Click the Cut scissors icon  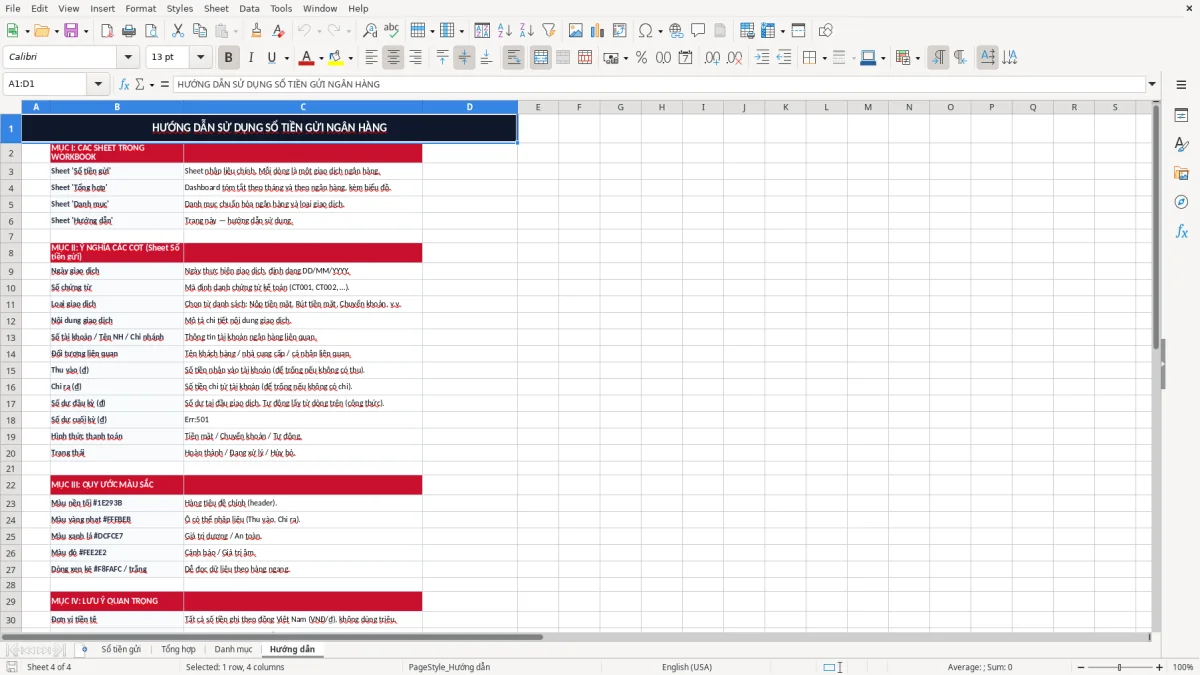pyautogui.click(x=178, y=31)
